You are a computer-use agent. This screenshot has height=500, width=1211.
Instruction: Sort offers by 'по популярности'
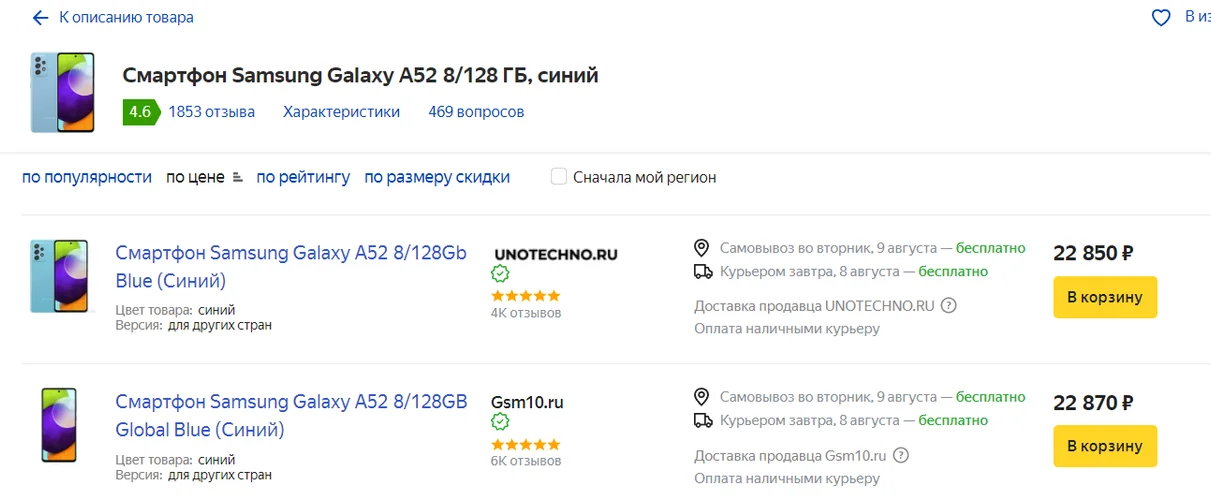click(x=87, y=177)
